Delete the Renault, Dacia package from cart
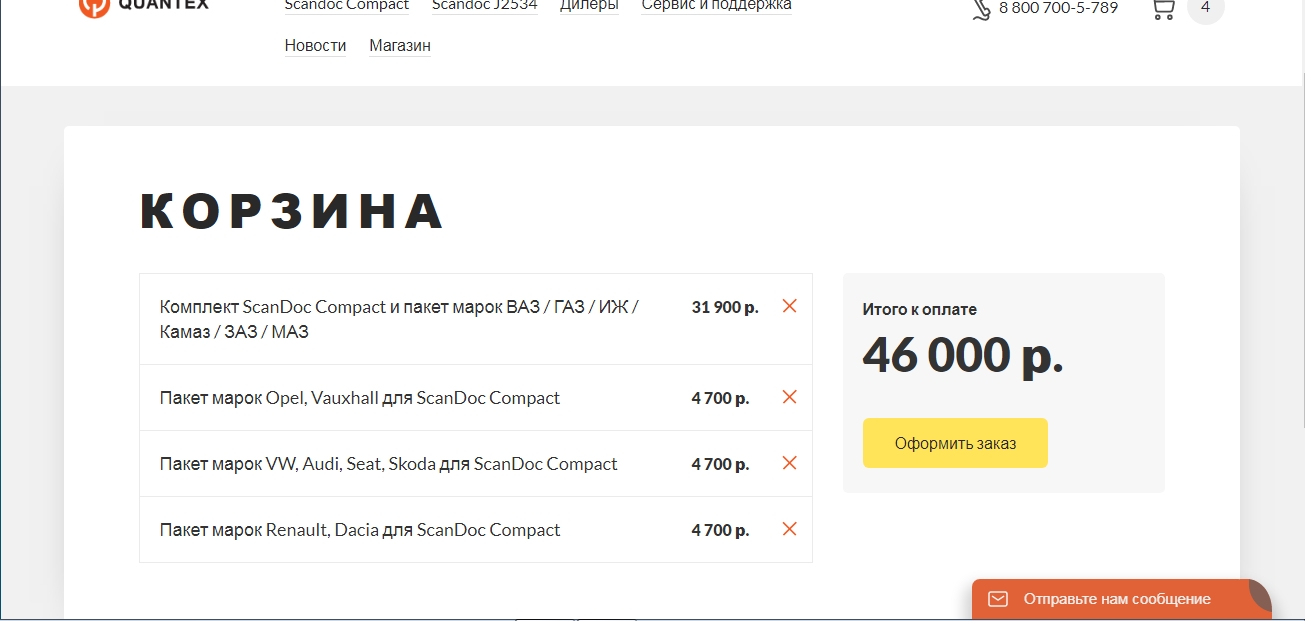 789,529
